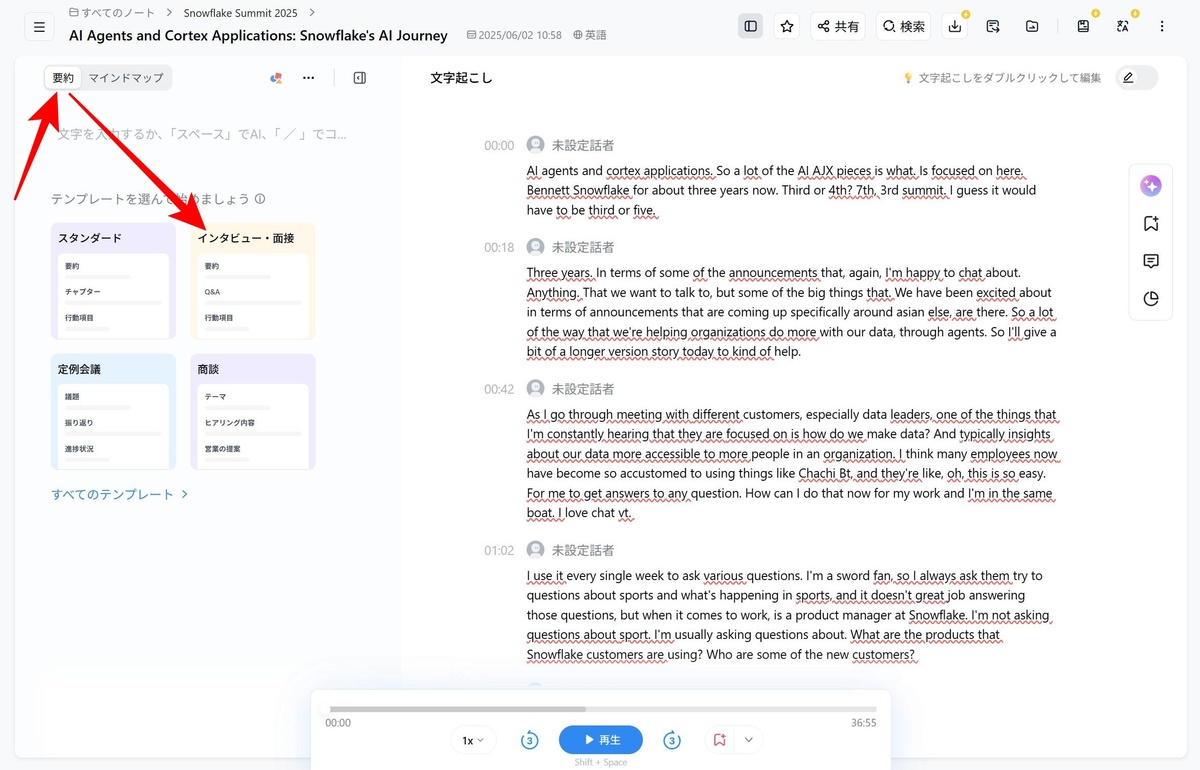
Task: Click the translate icon in the top toolbar
Action: coord(1123,27)
